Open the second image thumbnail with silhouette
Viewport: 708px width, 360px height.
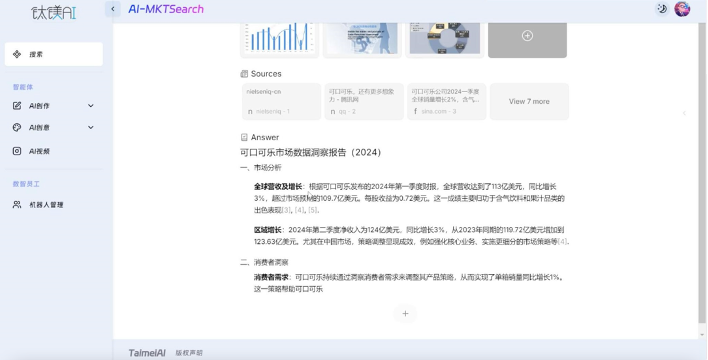click(362, 39)
